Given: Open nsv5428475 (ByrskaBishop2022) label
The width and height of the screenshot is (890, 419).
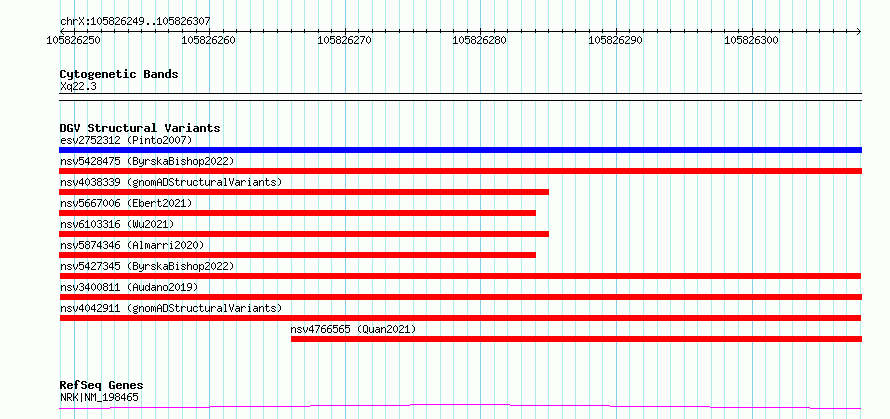Looking at the screenshot, I should click(x=147, y=161).
